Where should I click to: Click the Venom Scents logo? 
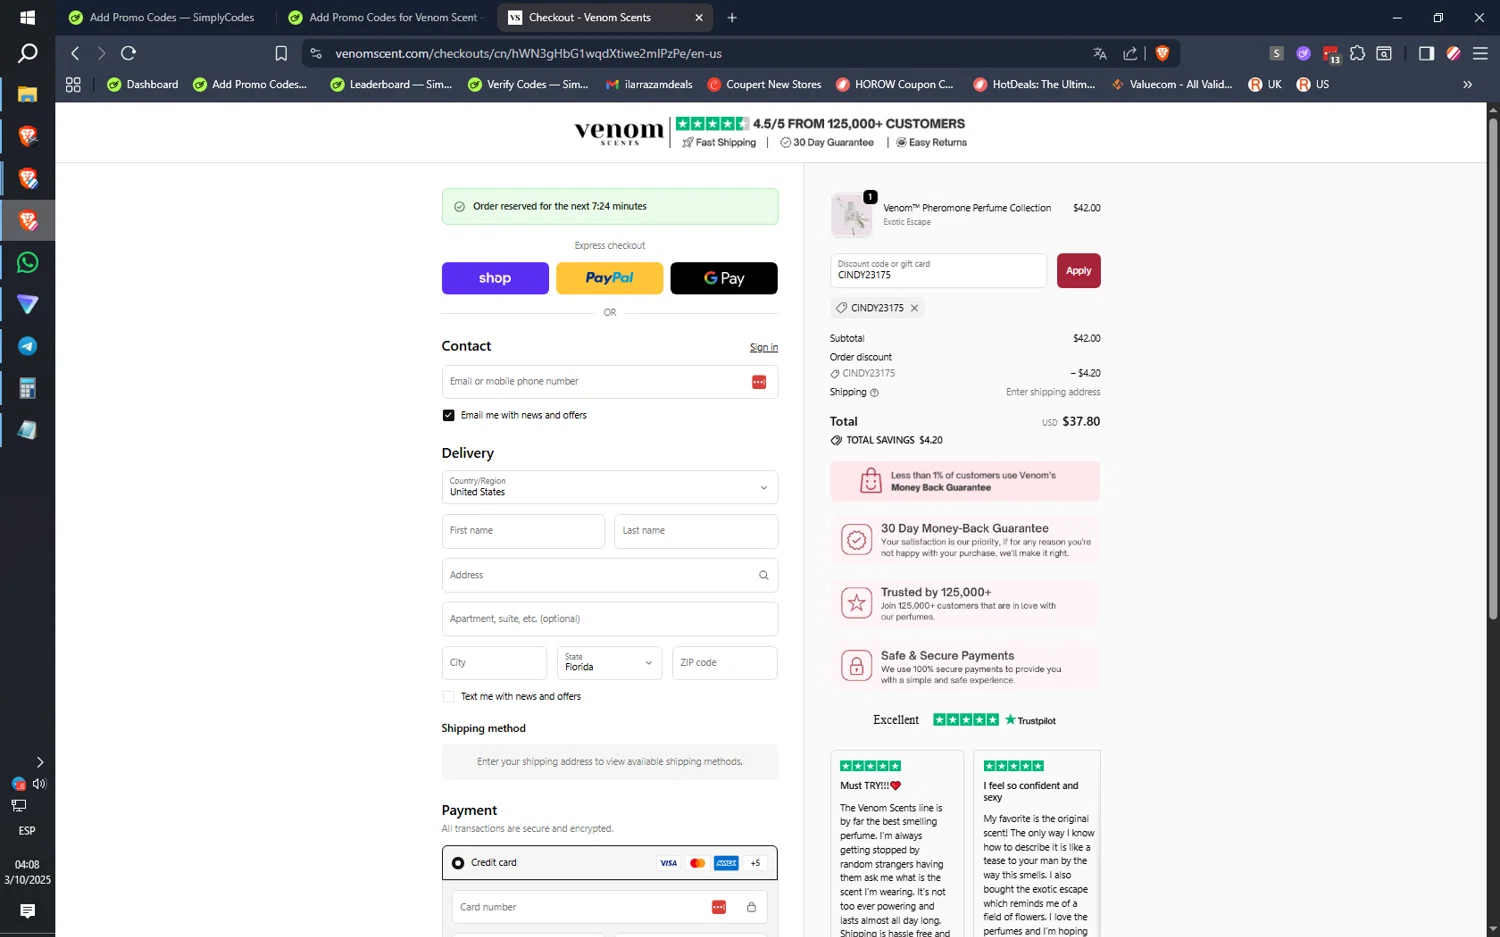coord(619,132)
